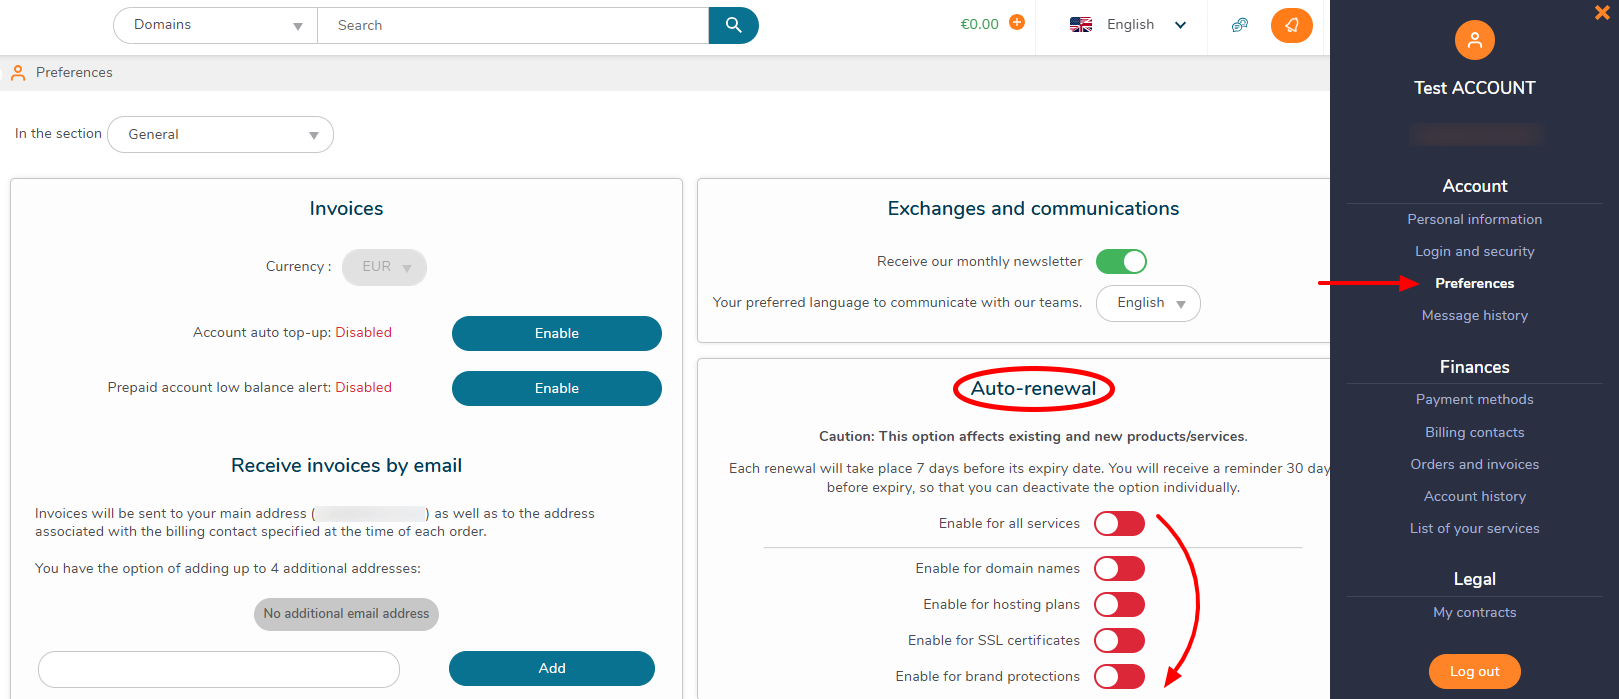
Task: Turn off the monthly newsletter toggle
Action: [x=1121, y=262]
